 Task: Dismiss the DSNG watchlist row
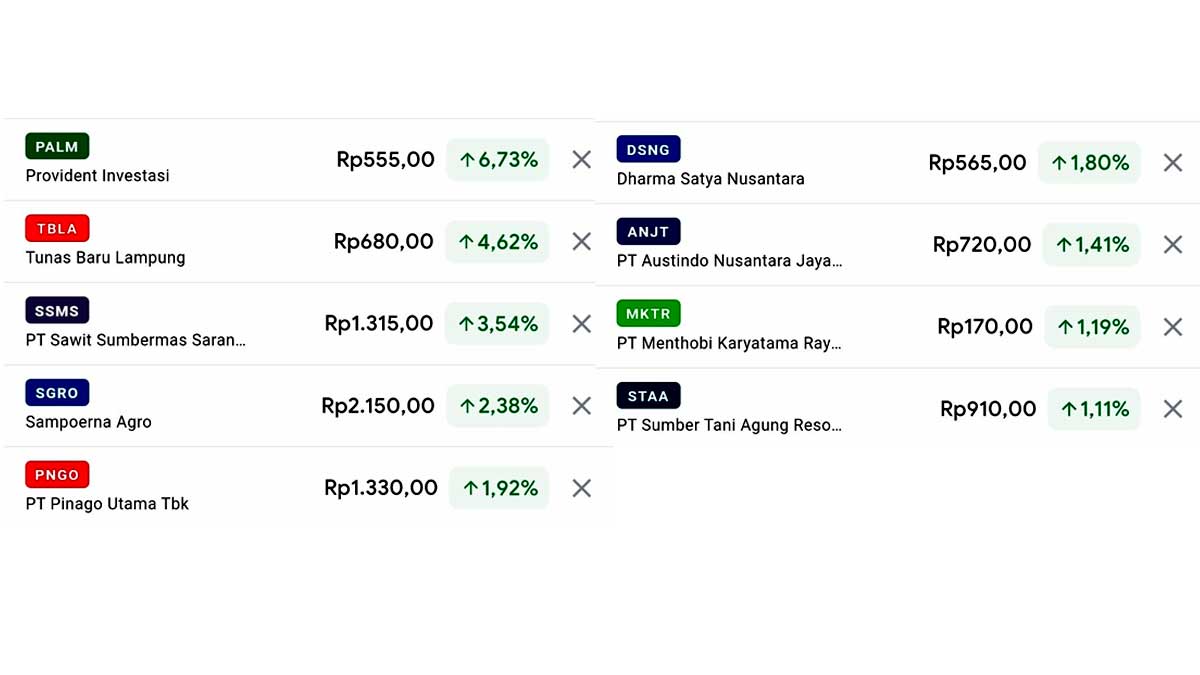point(1173,162)
